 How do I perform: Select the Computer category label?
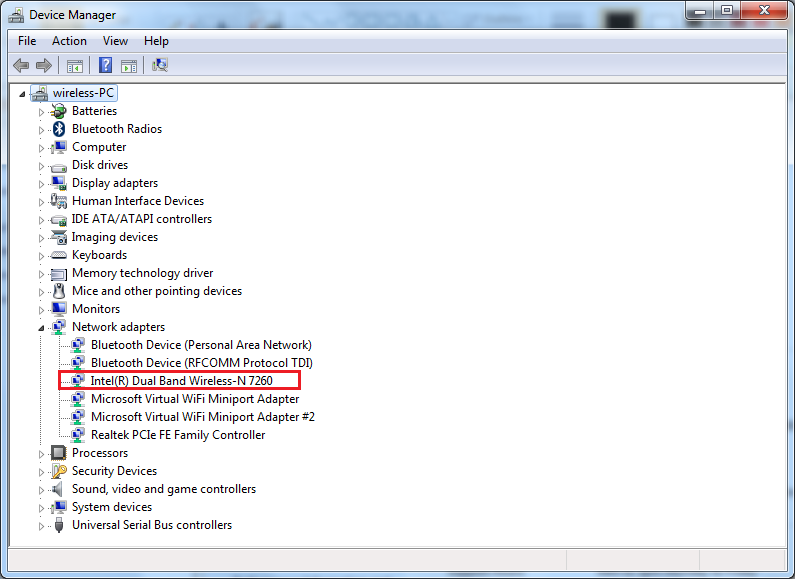99,147
